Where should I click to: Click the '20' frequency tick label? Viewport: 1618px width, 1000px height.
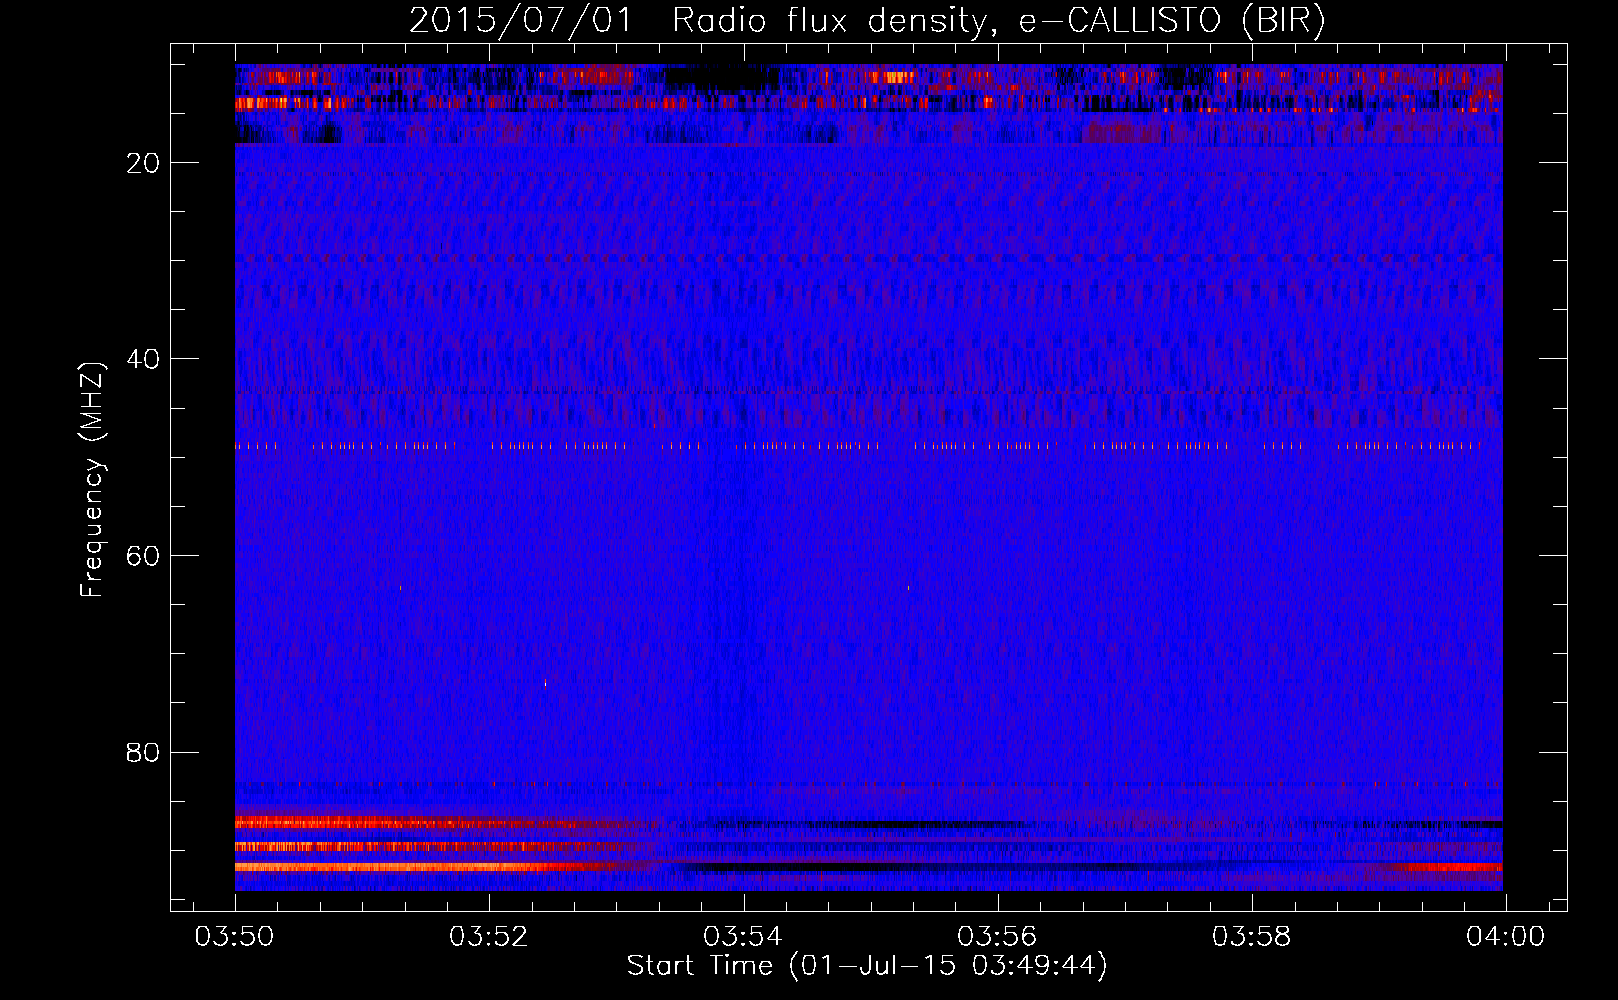[x=144, y=163]
